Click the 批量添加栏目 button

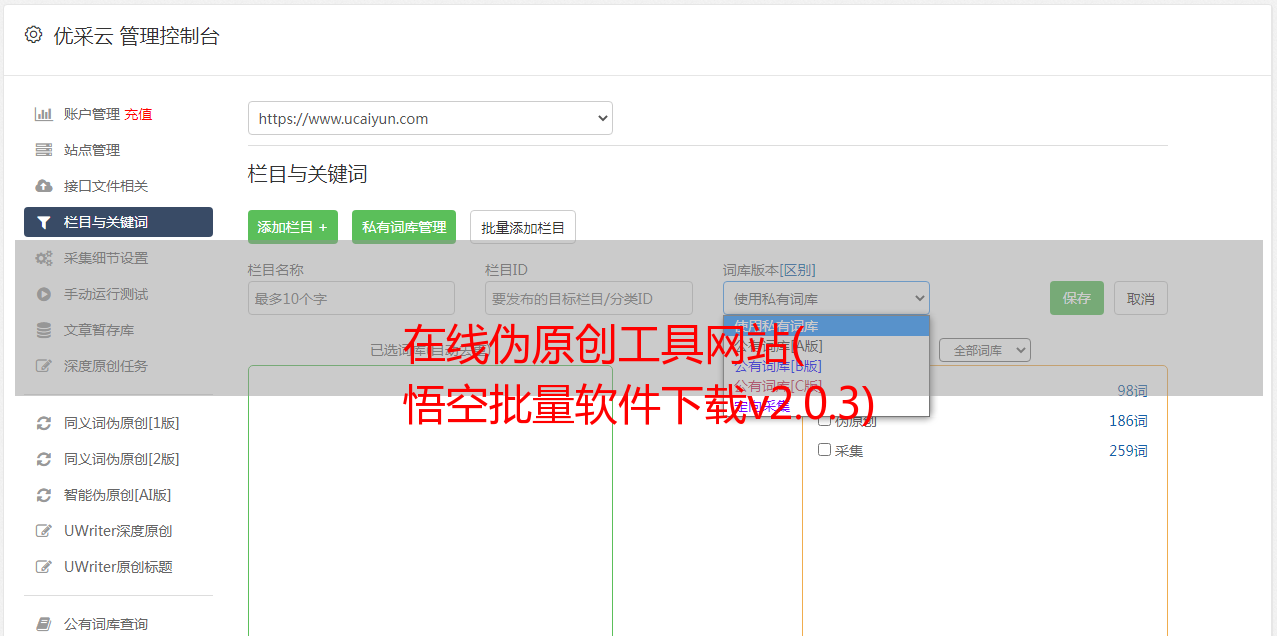click(x=523, y=227)
